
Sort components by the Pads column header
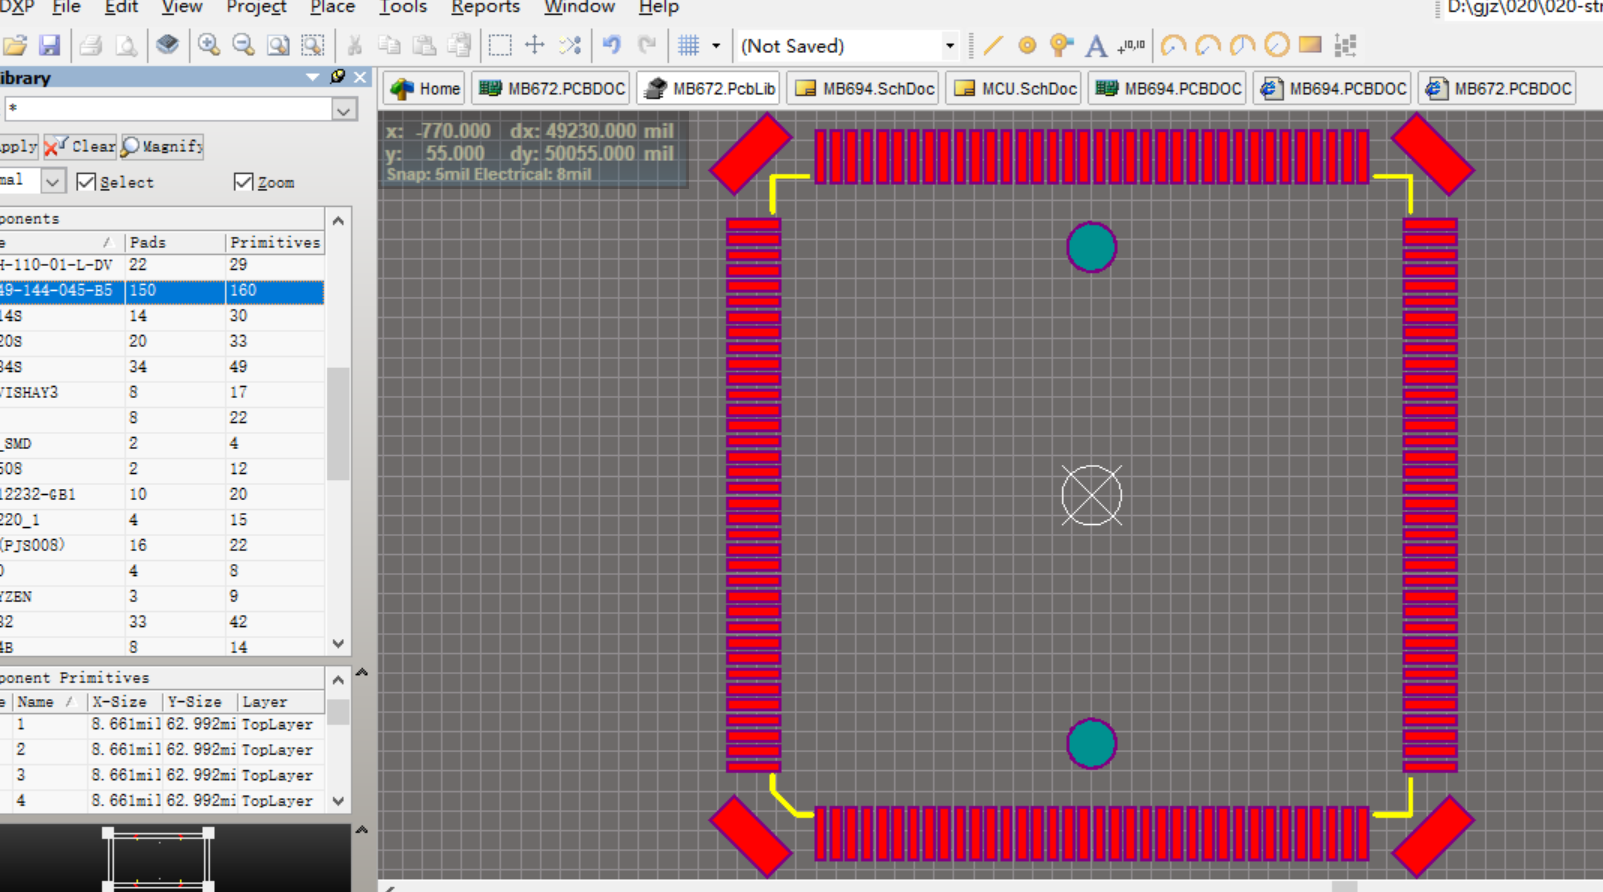[175, 242]
